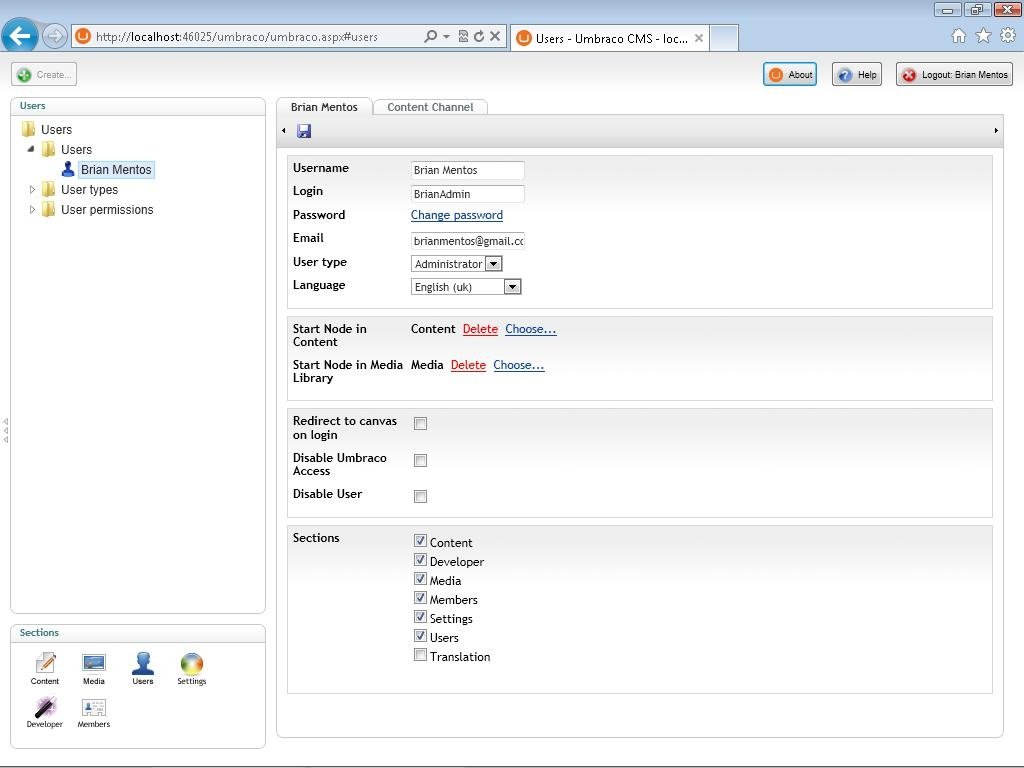Uncheck the Content section checkbox

click(421, 541)
